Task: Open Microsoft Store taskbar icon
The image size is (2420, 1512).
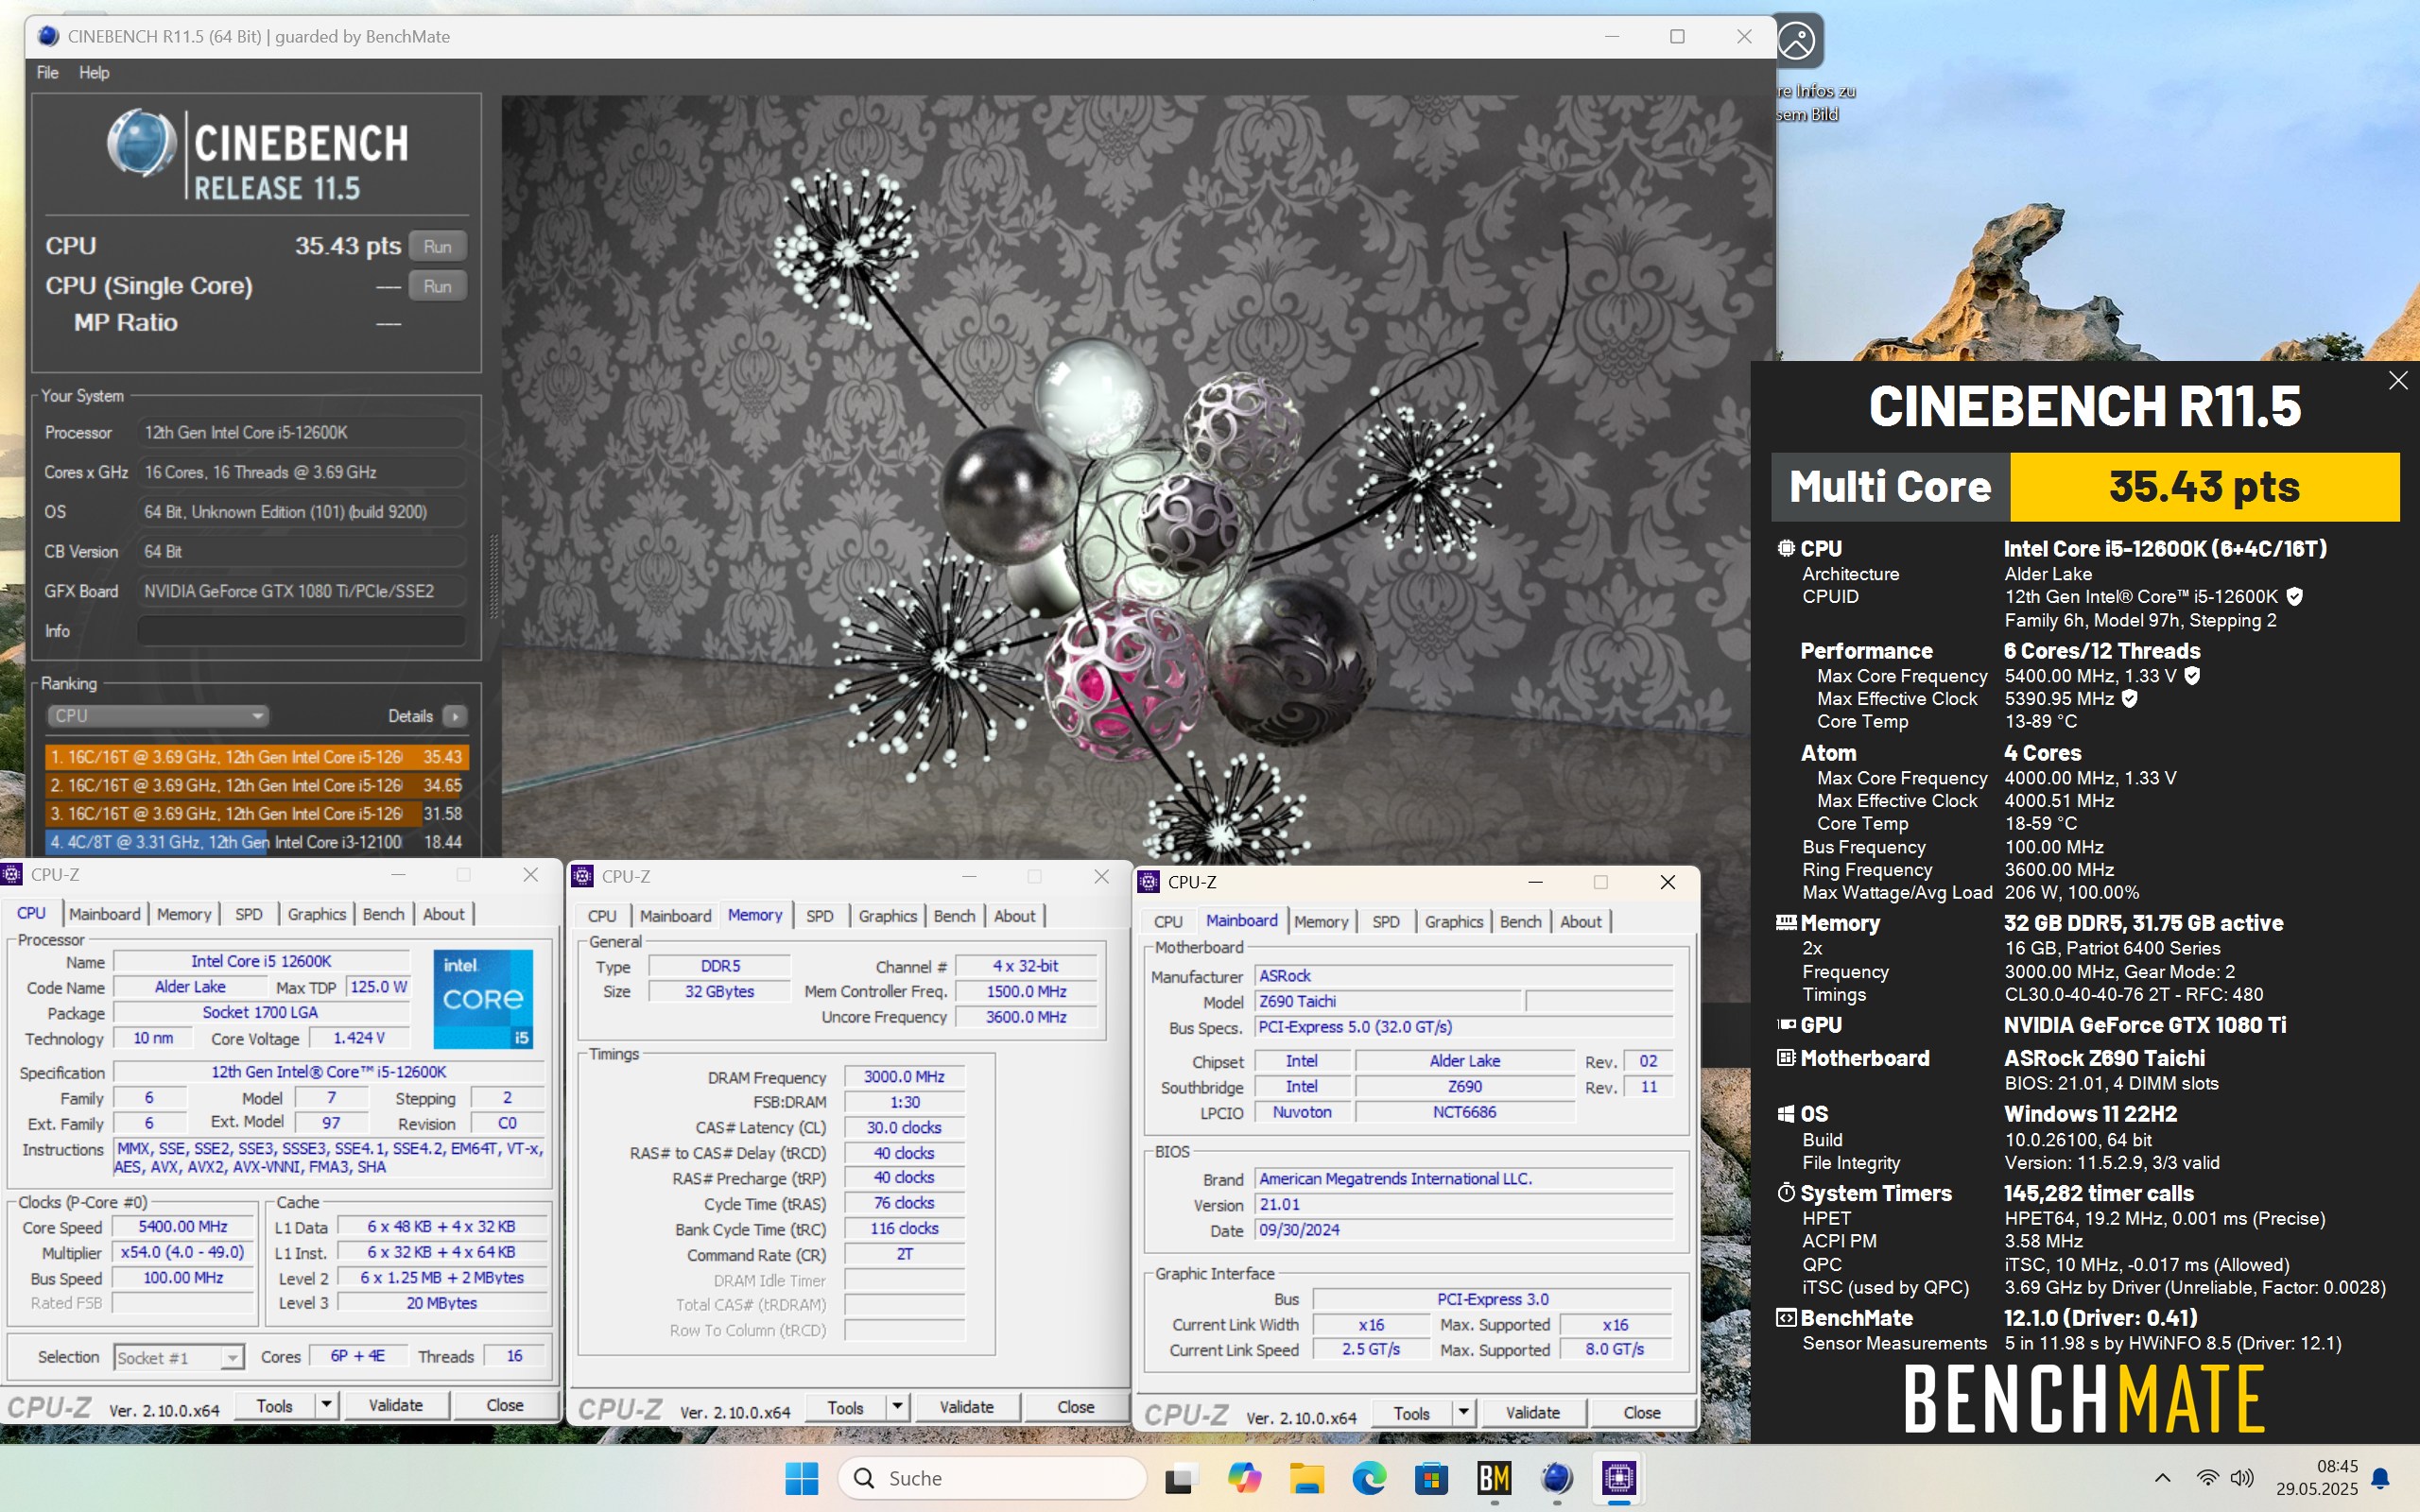Action: tap(1432, 1478)
